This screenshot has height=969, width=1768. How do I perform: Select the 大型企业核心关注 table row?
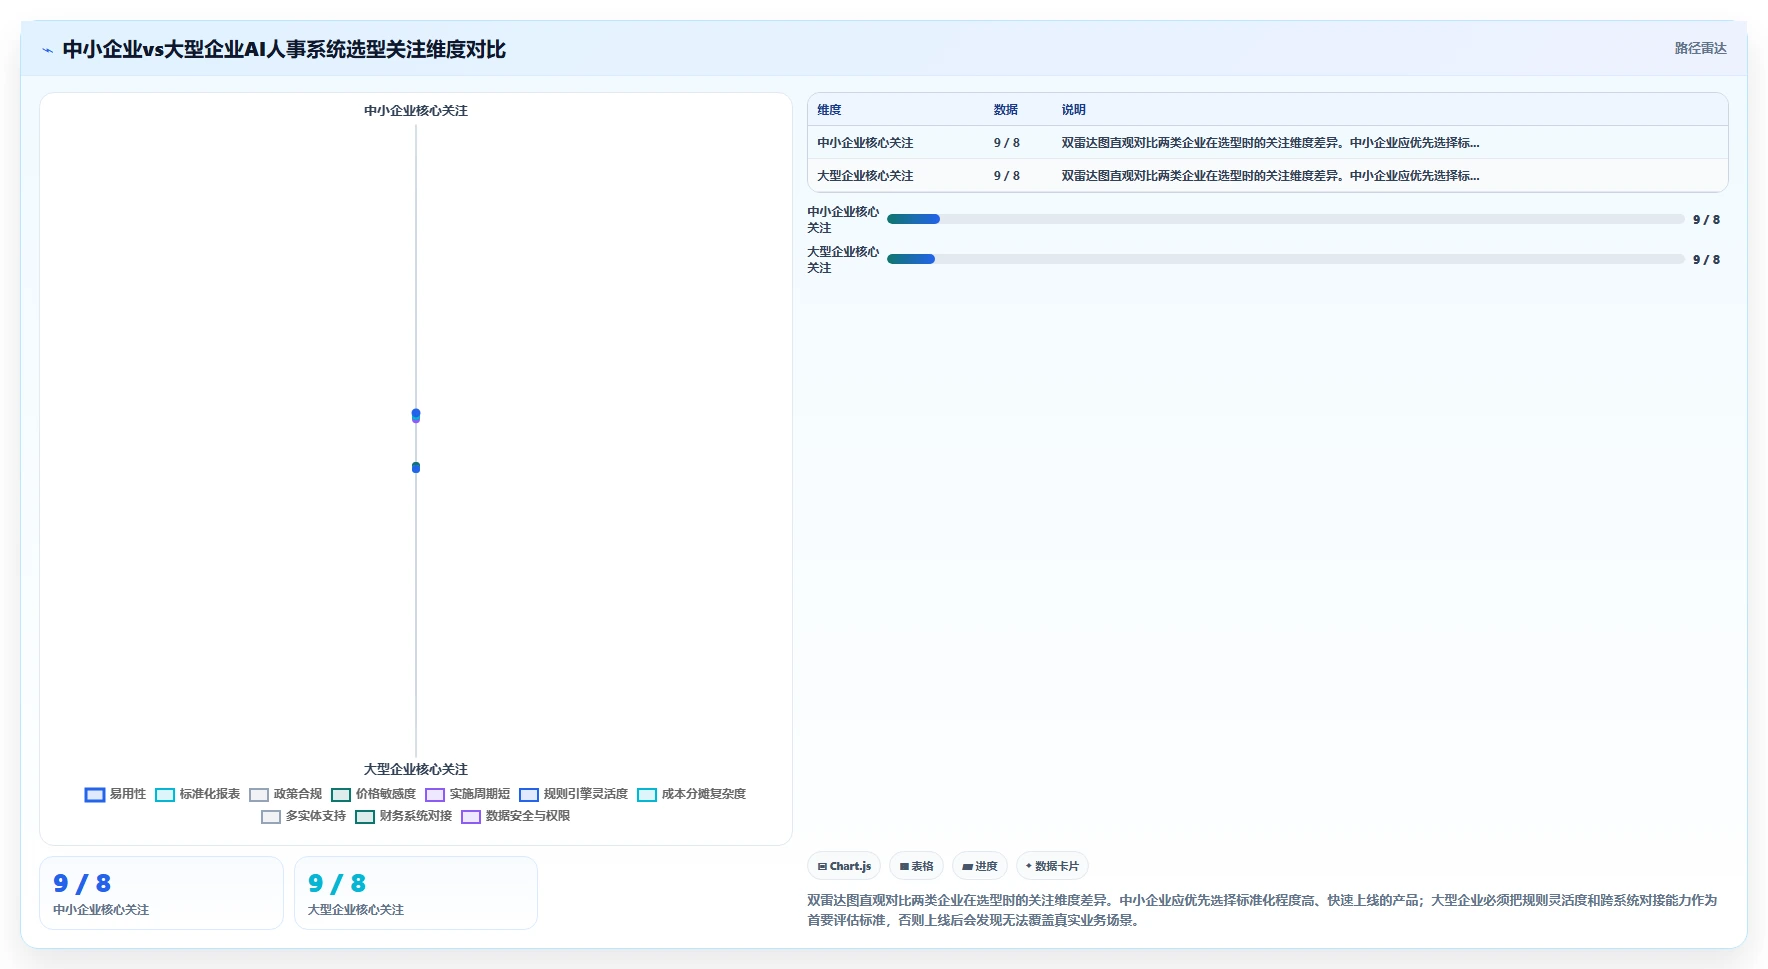1267,175
